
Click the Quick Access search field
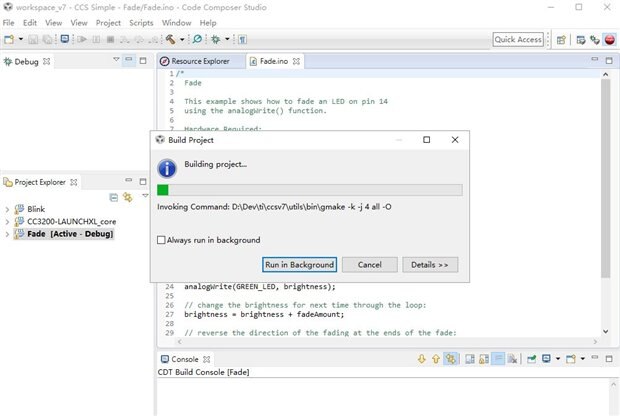pyautogui.click(x=518, y=40)
